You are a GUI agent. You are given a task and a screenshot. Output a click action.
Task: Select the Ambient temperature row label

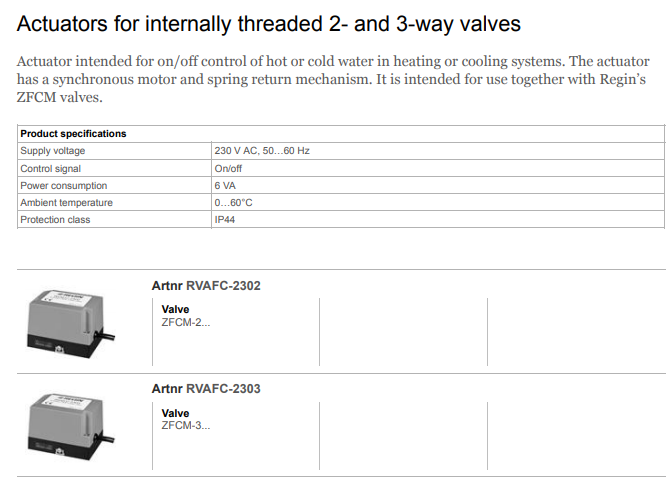66,202
